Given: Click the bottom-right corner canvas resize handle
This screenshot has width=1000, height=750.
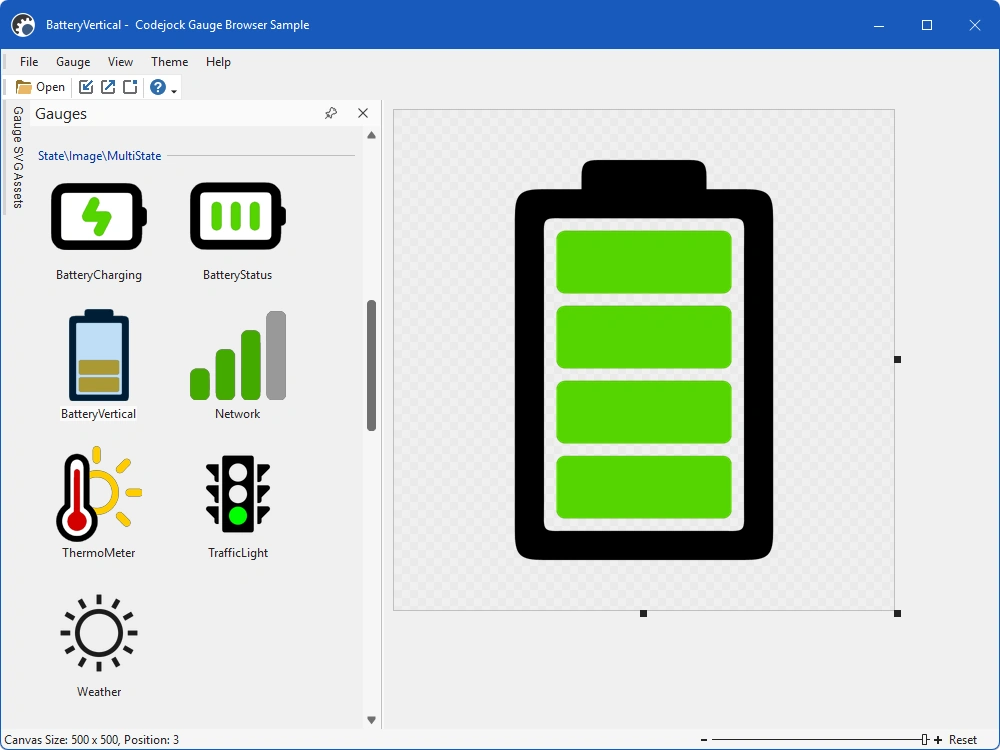Looking at the screenshot, I should point(897,614).
